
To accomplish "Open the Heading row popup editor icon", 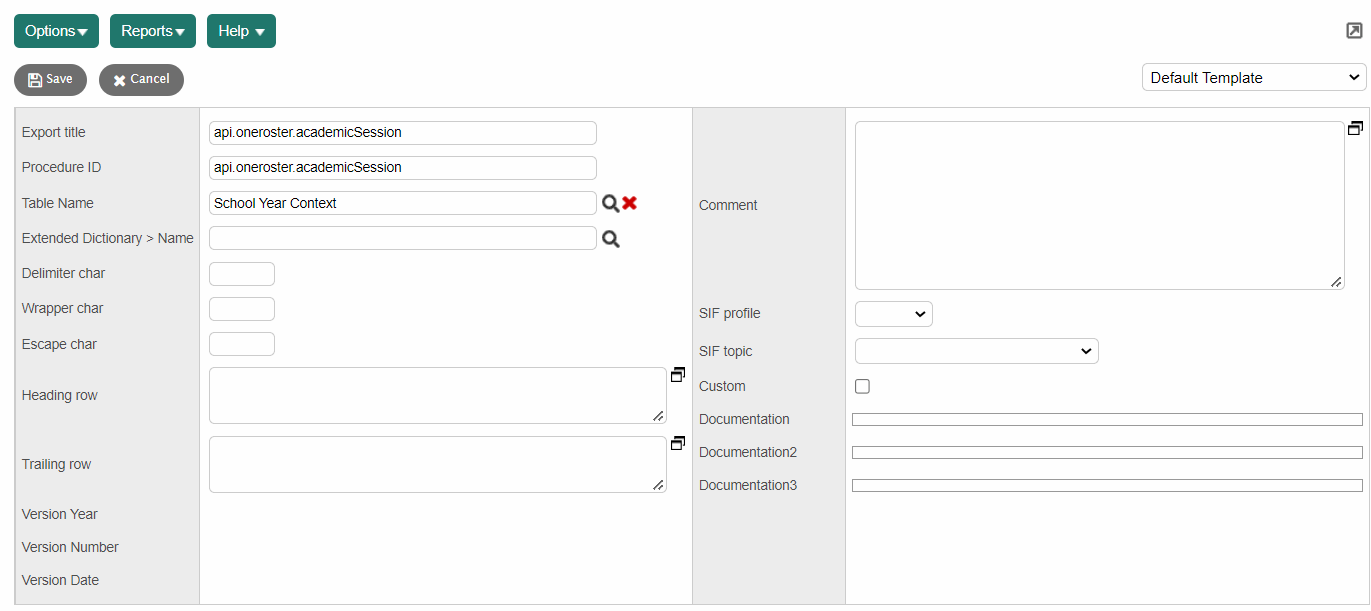I will 678,374.
